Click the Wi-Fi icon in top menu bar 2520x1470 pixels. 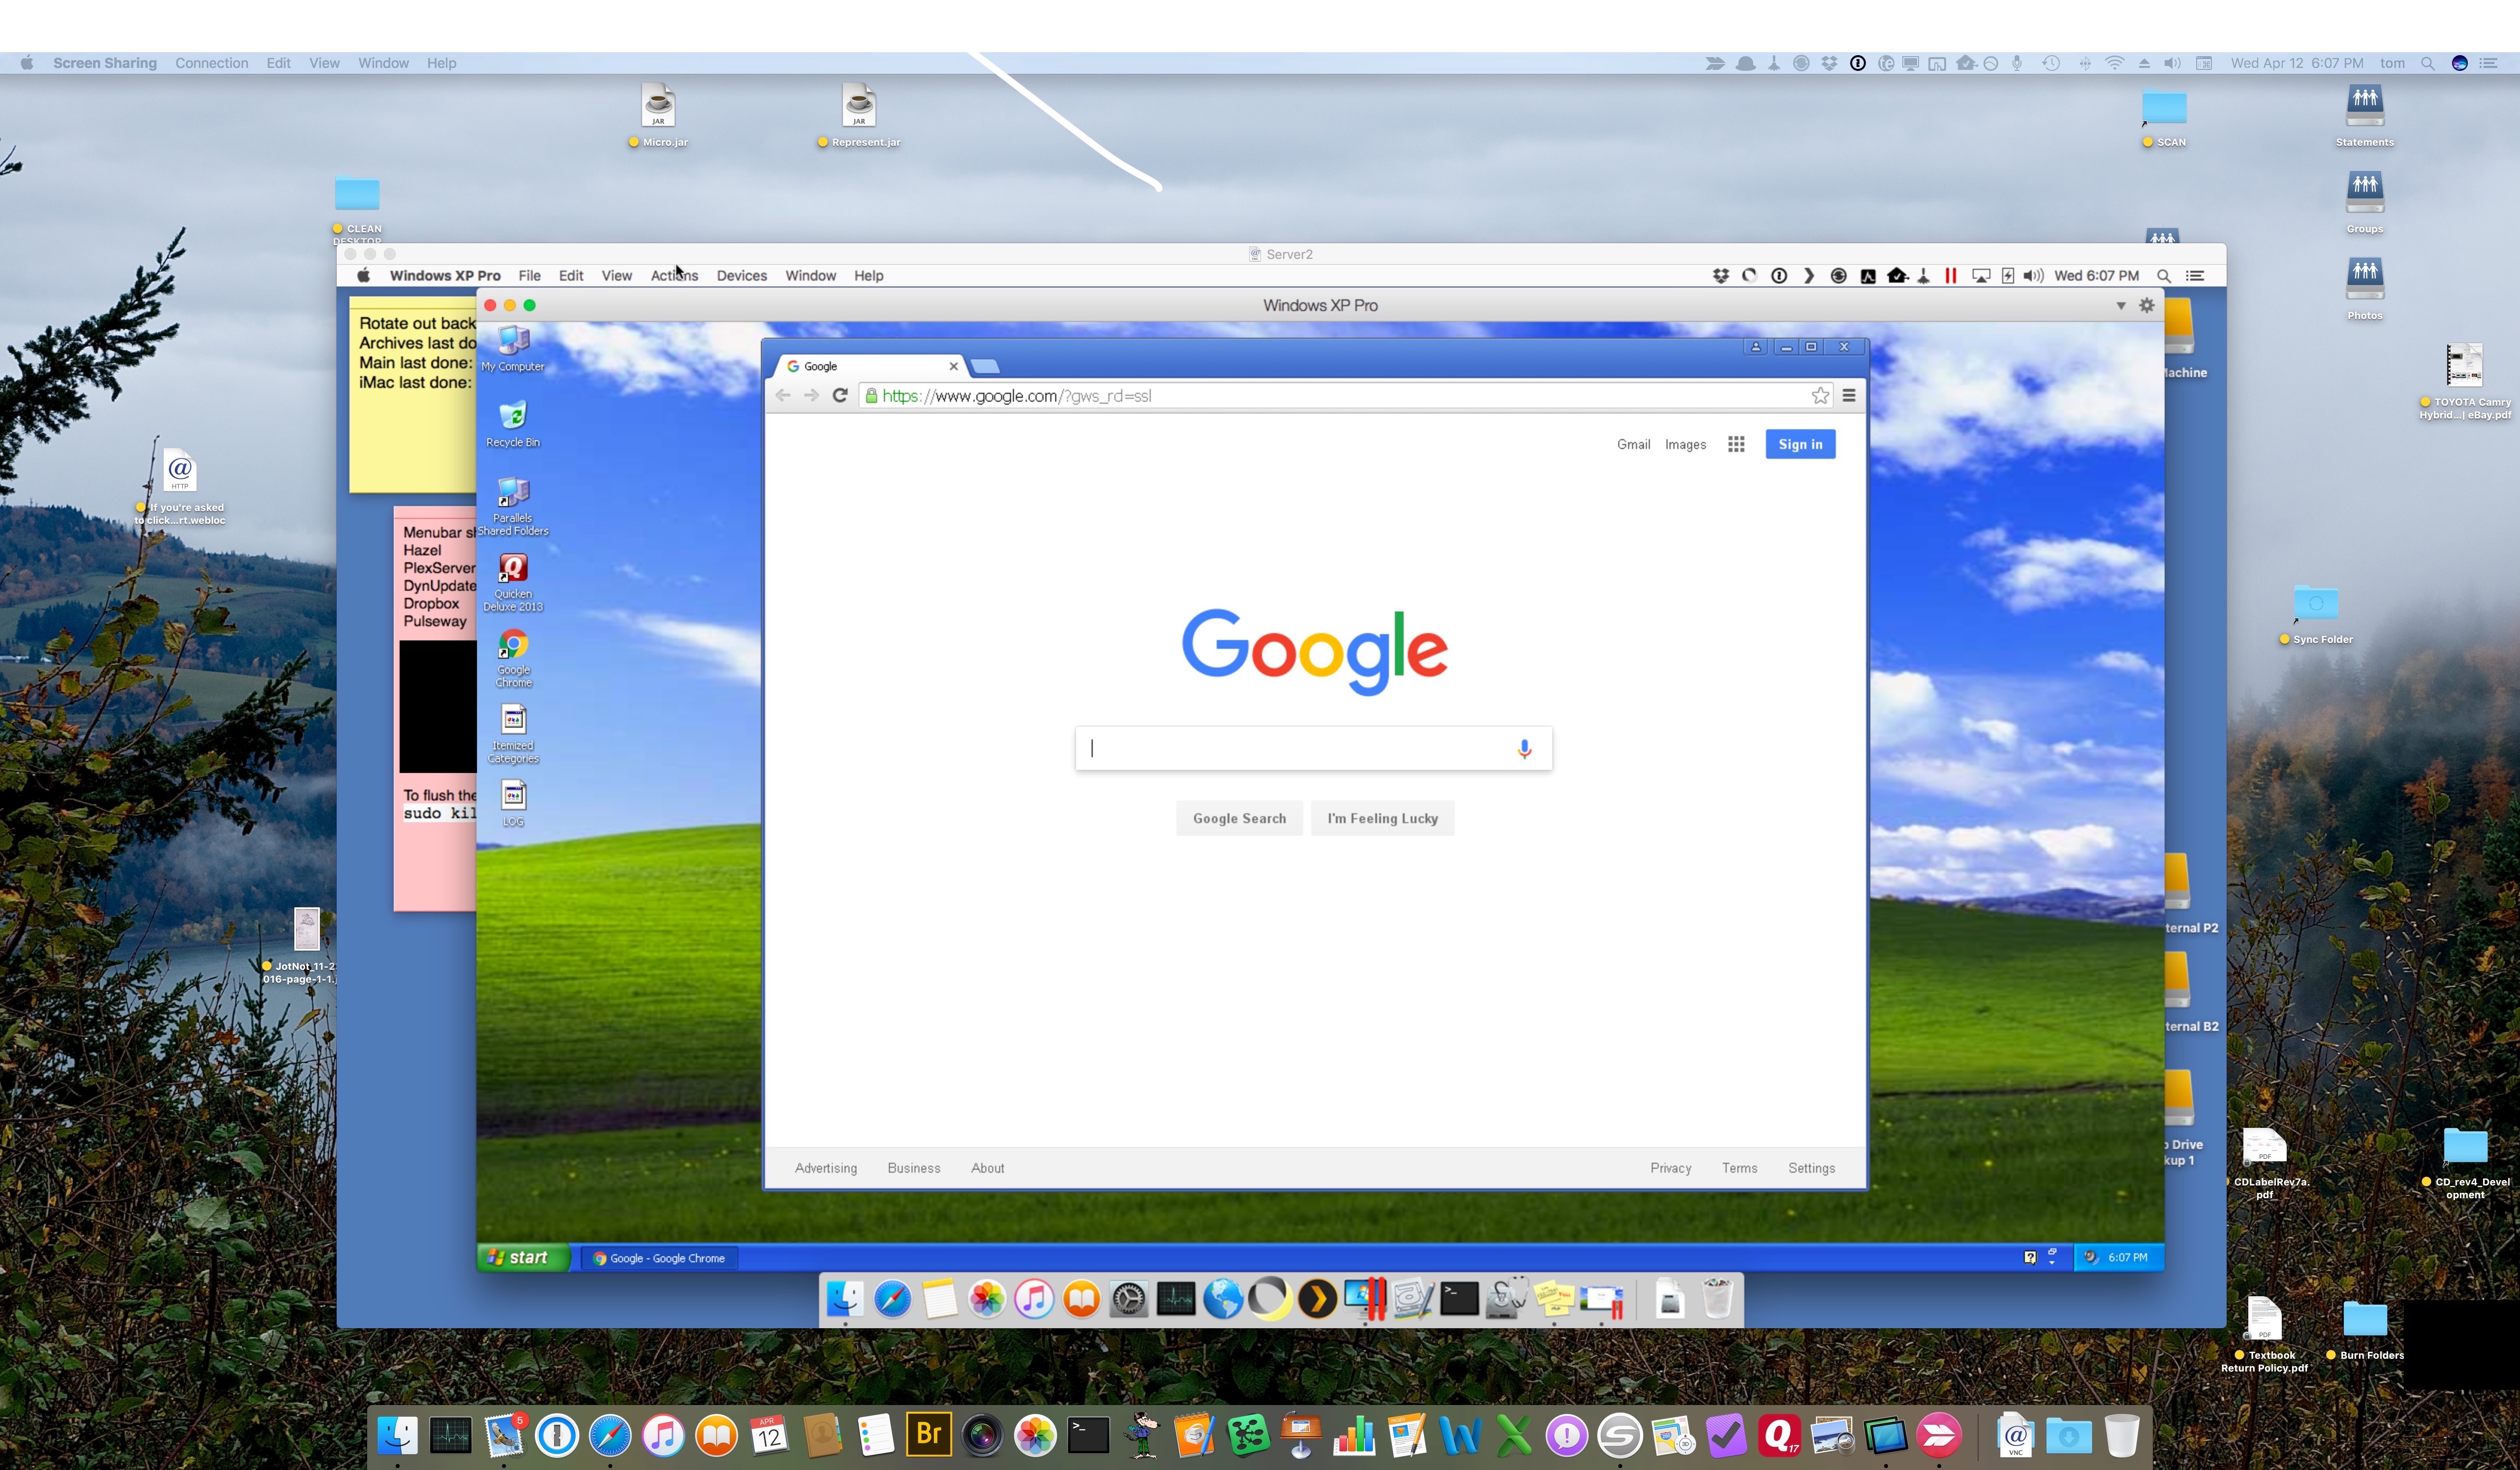tap(2114, 63)
